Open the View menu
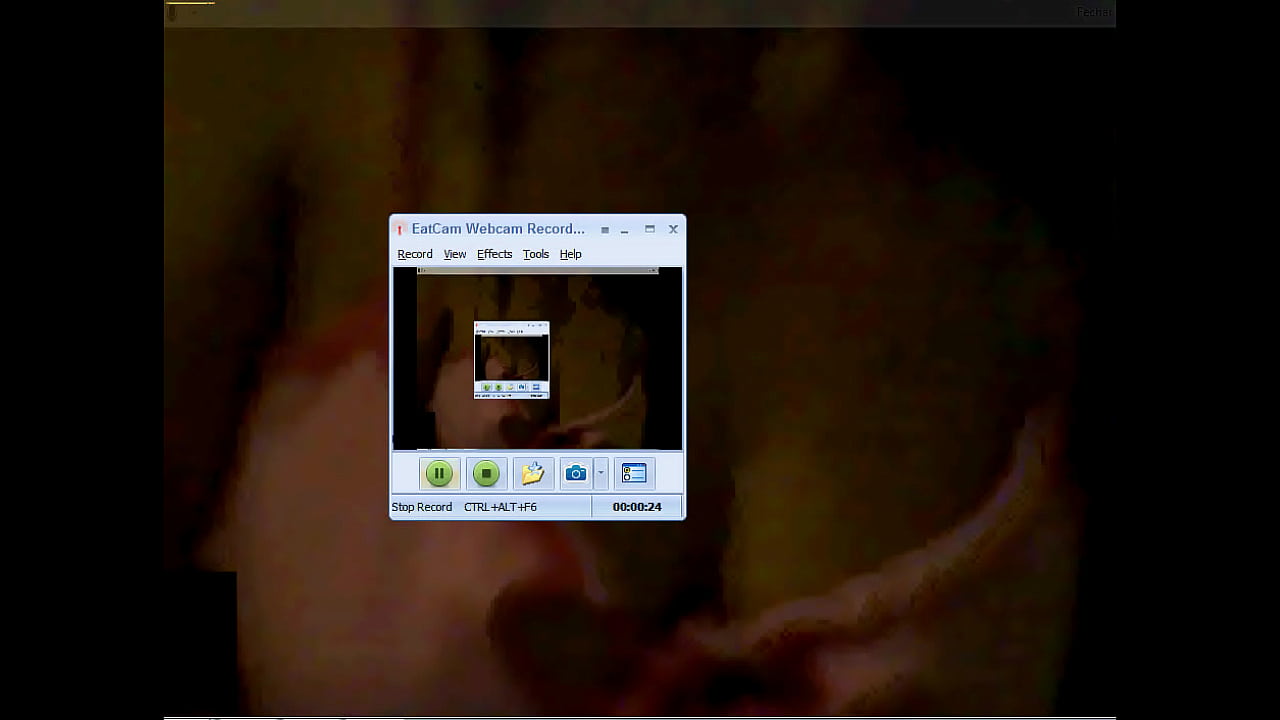1280x720 pixels. (455, 254)
